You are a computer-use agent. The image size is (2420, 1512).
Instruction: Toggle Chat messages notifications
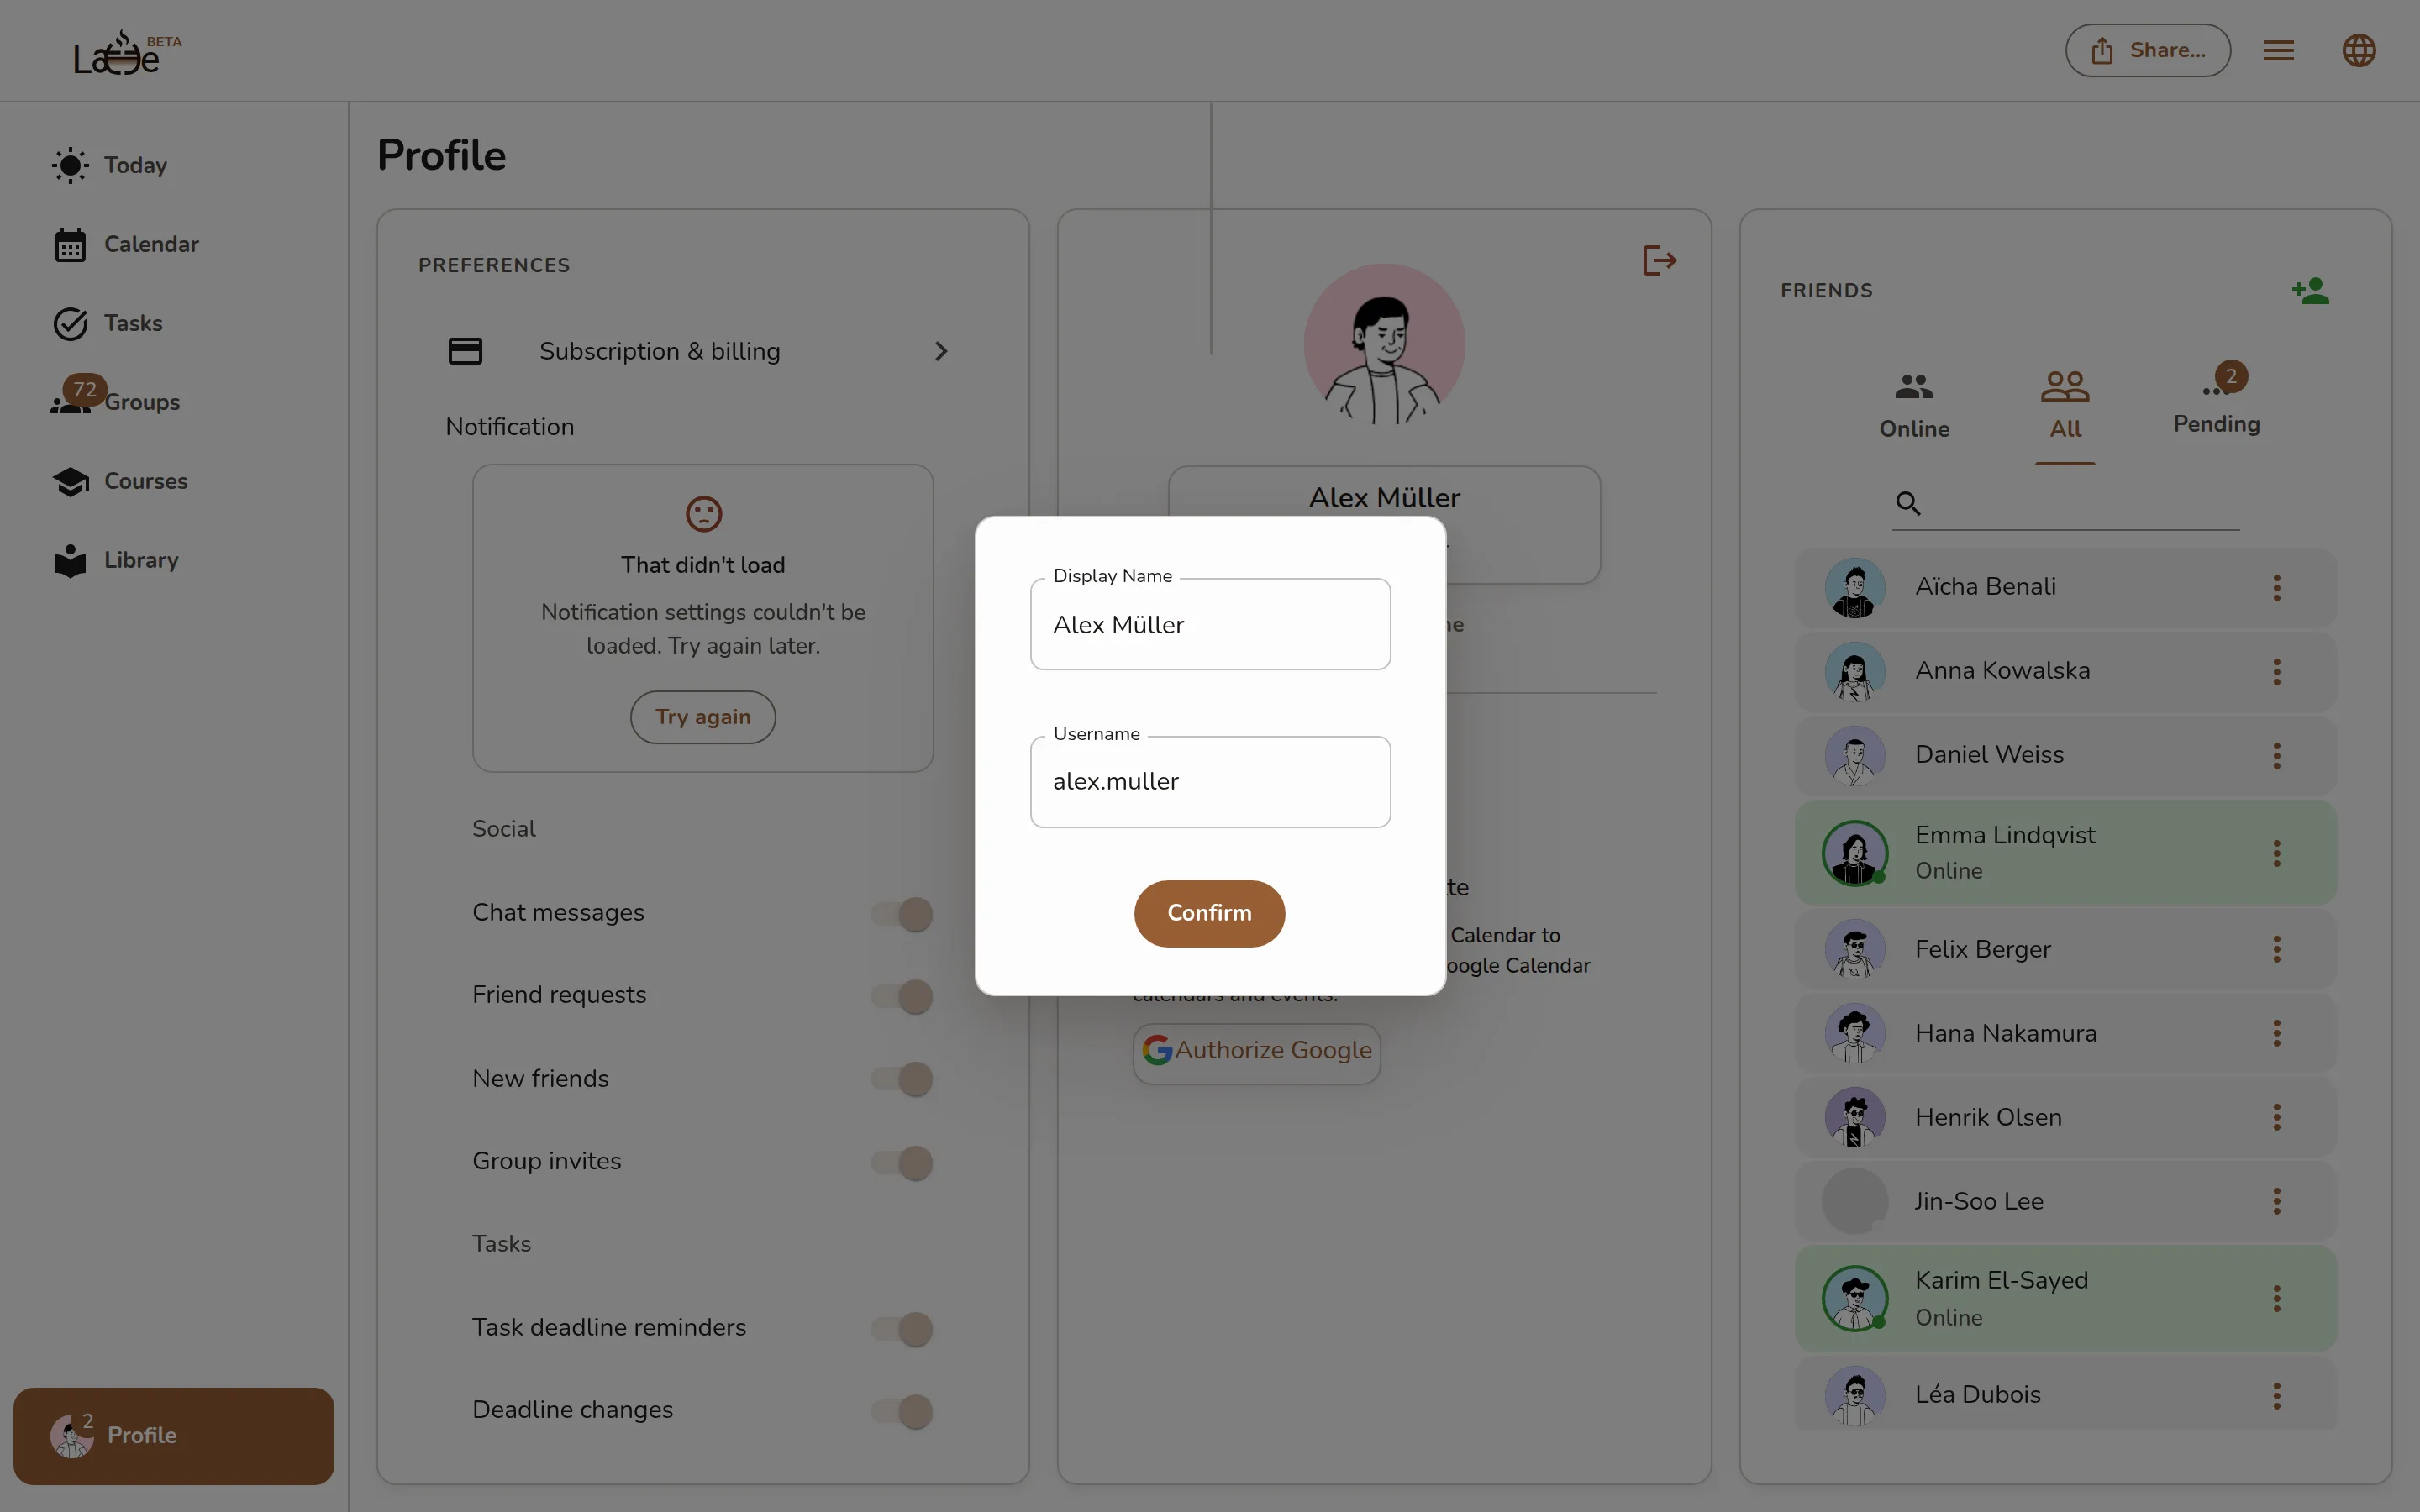(x=902, y=913)
